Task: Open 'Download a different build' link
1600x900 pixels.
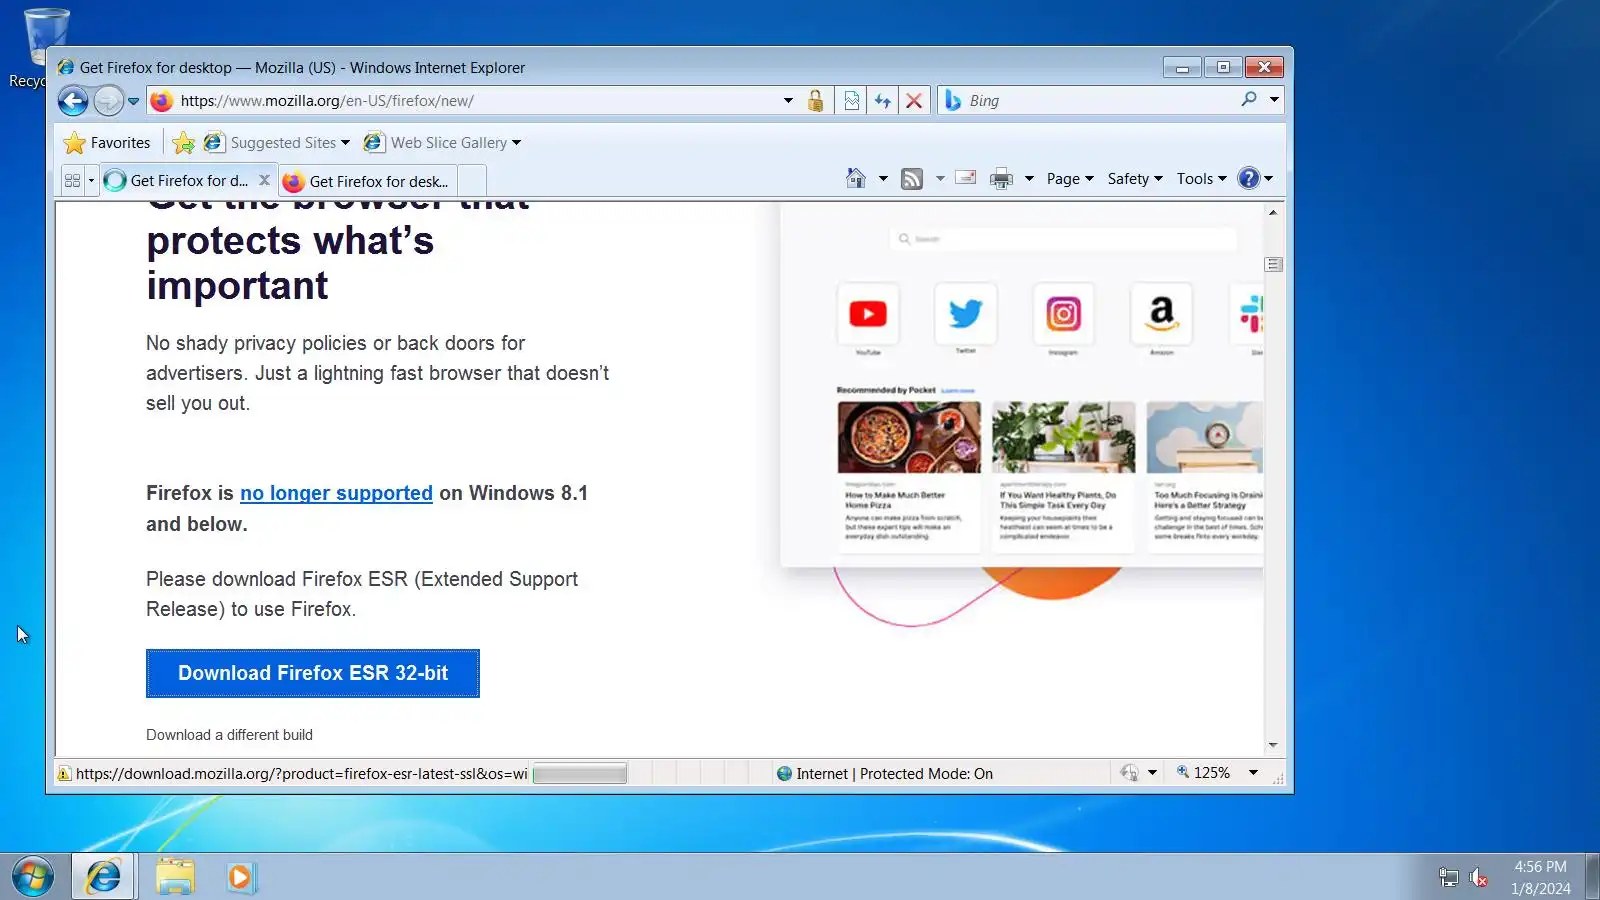Action: (x=229, y=735)
